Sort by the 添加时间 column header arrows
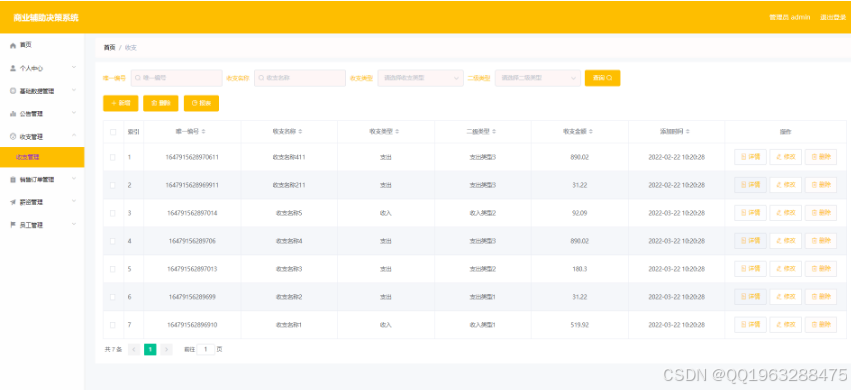The height and width of the screenshot is (390, 851). coord(688,132)
